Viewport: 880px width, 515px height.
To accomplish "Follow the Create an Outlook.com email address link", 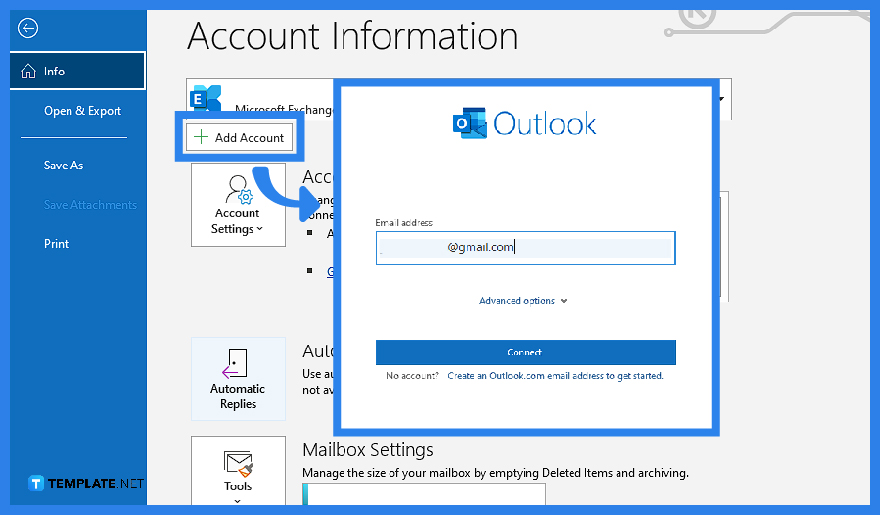I will pyautogui.click(x=555, y=376).
